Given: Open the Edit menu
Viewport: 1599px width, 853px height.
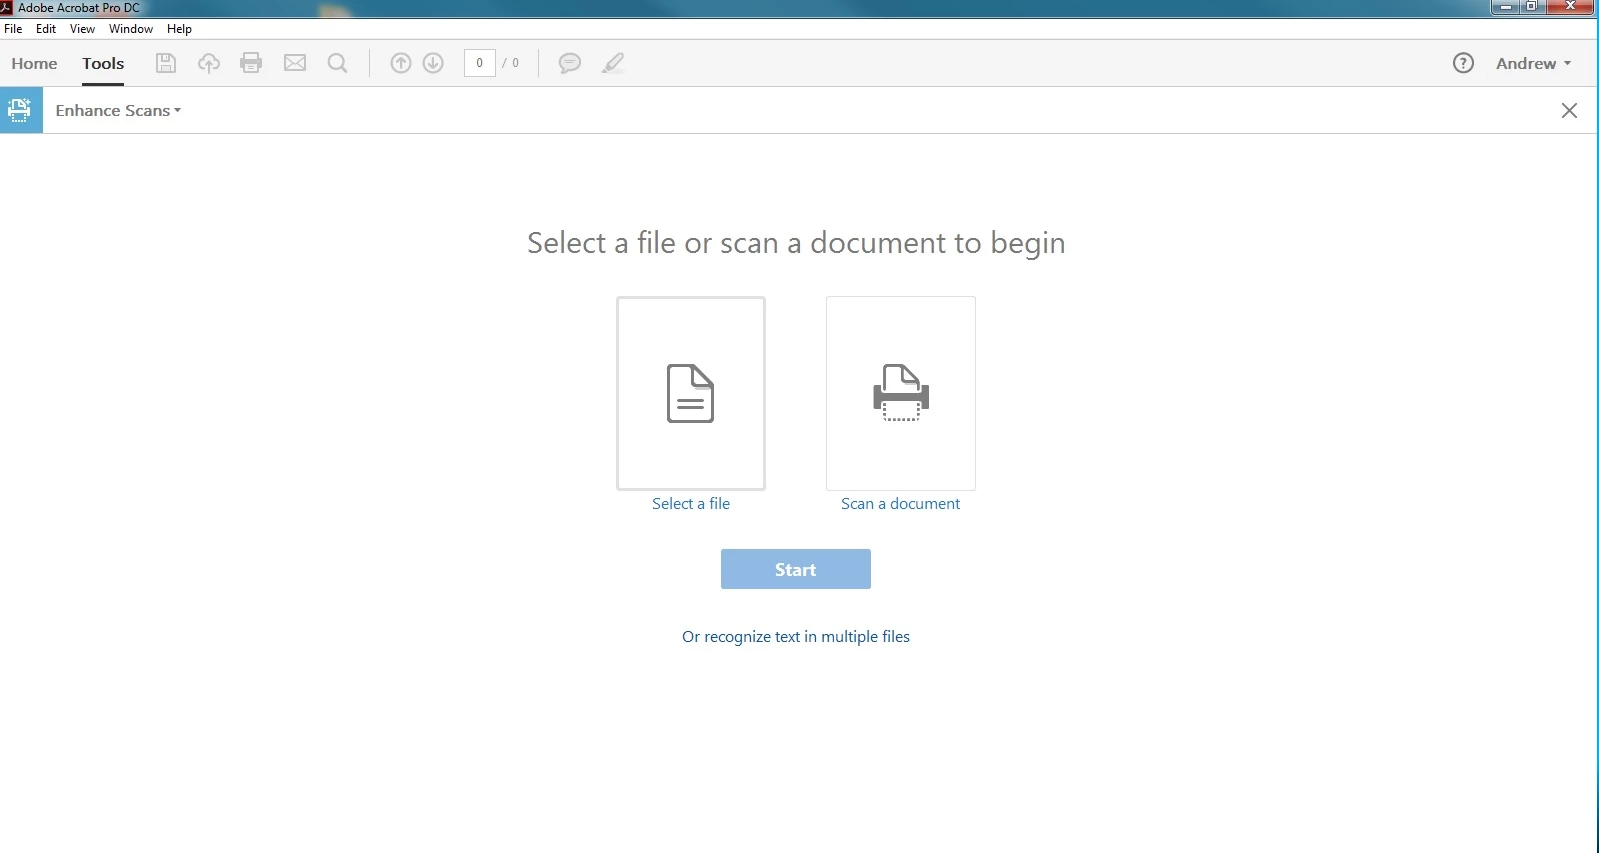Looking at the screenshot, I should (46, 29).
